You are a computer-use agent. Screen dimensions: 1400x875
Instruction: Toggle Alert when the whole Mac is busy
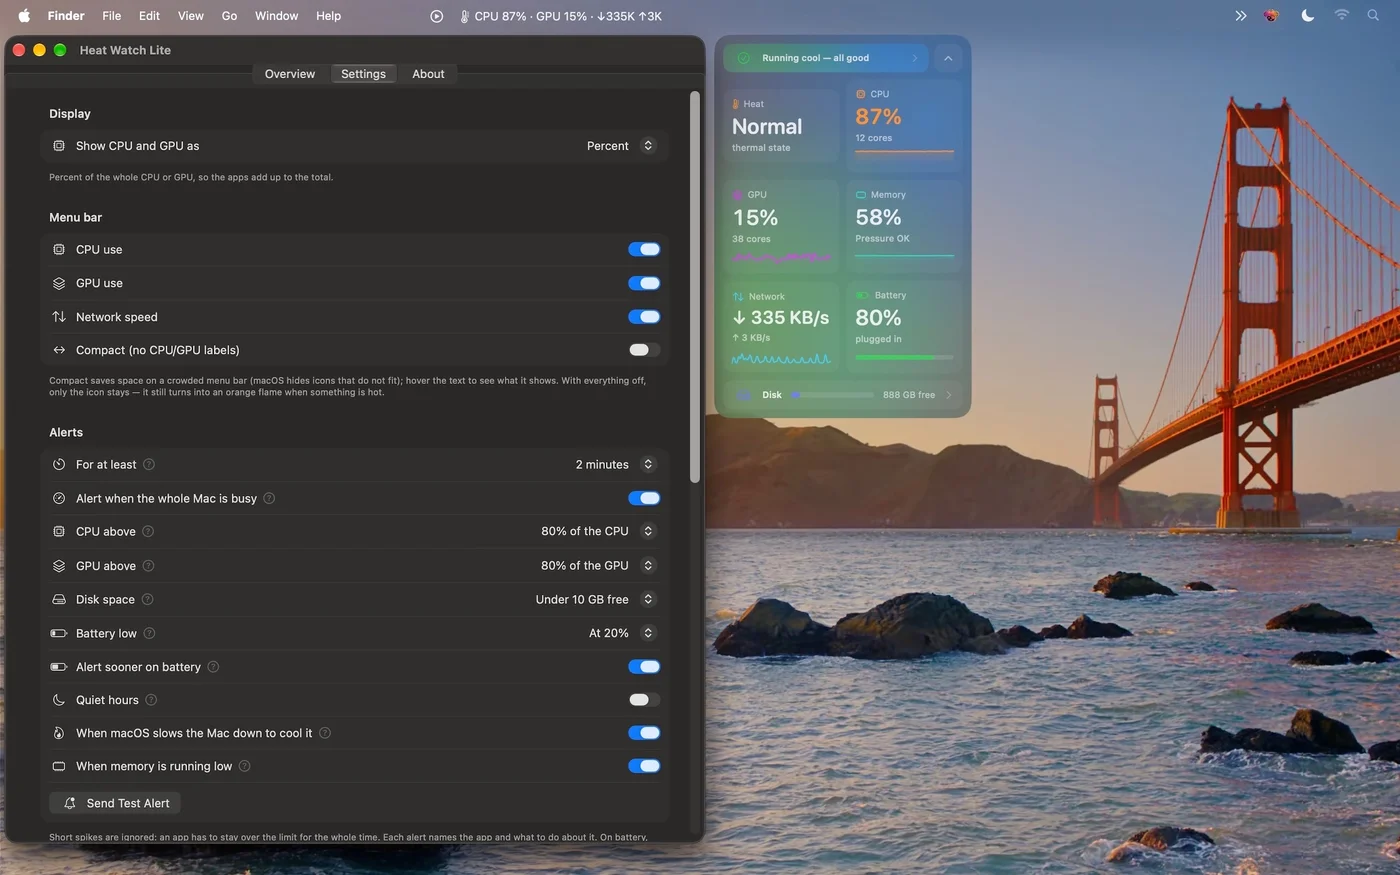click(x=644, y=498)
